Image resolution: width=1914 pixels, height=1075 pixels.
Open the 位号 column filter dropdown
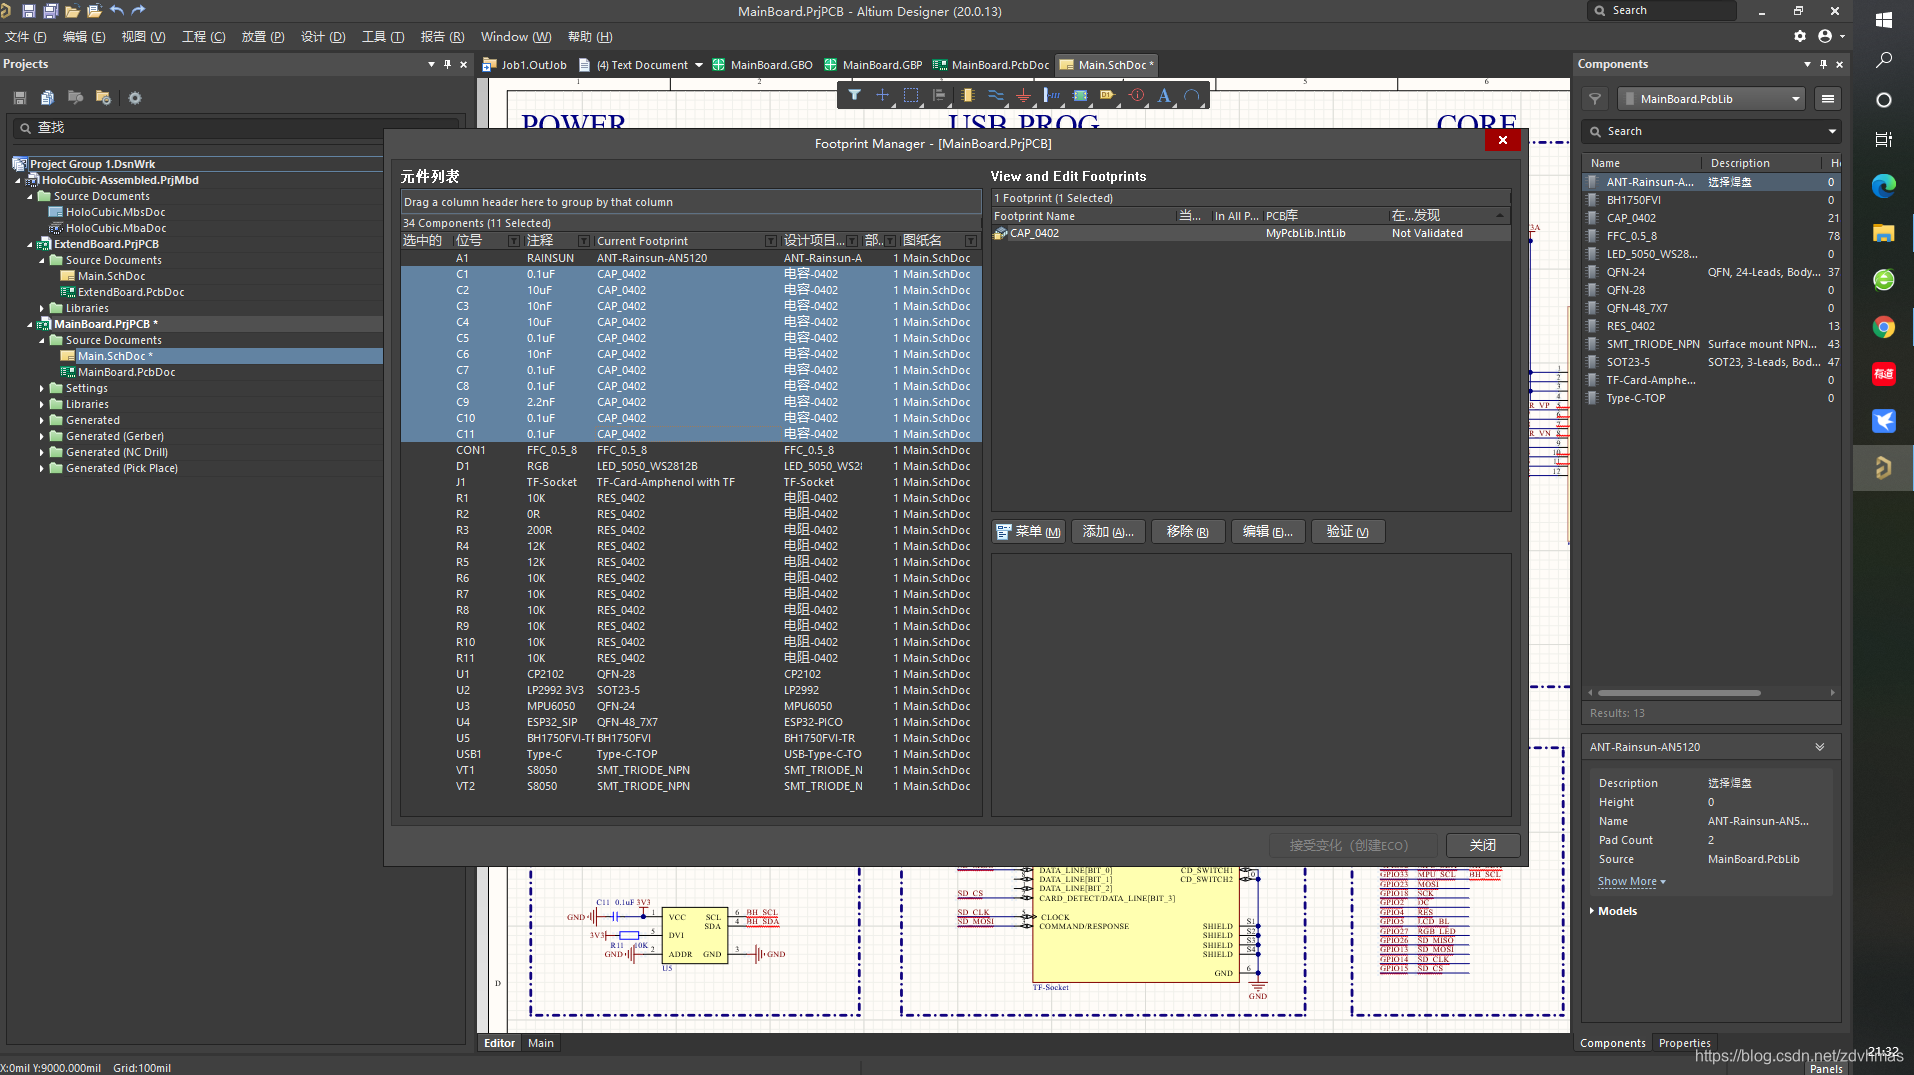click(514, 241)
